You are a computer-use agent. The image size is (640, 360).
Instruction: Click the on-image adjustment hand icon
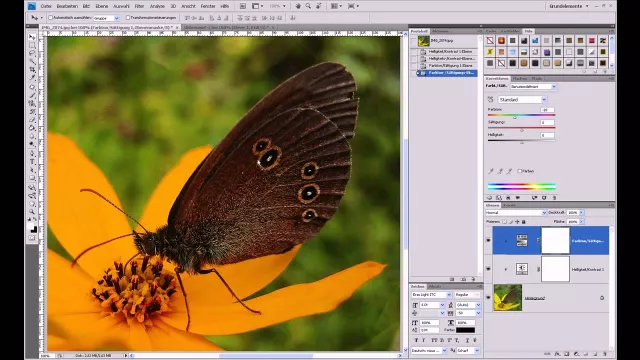coord(490,100)
